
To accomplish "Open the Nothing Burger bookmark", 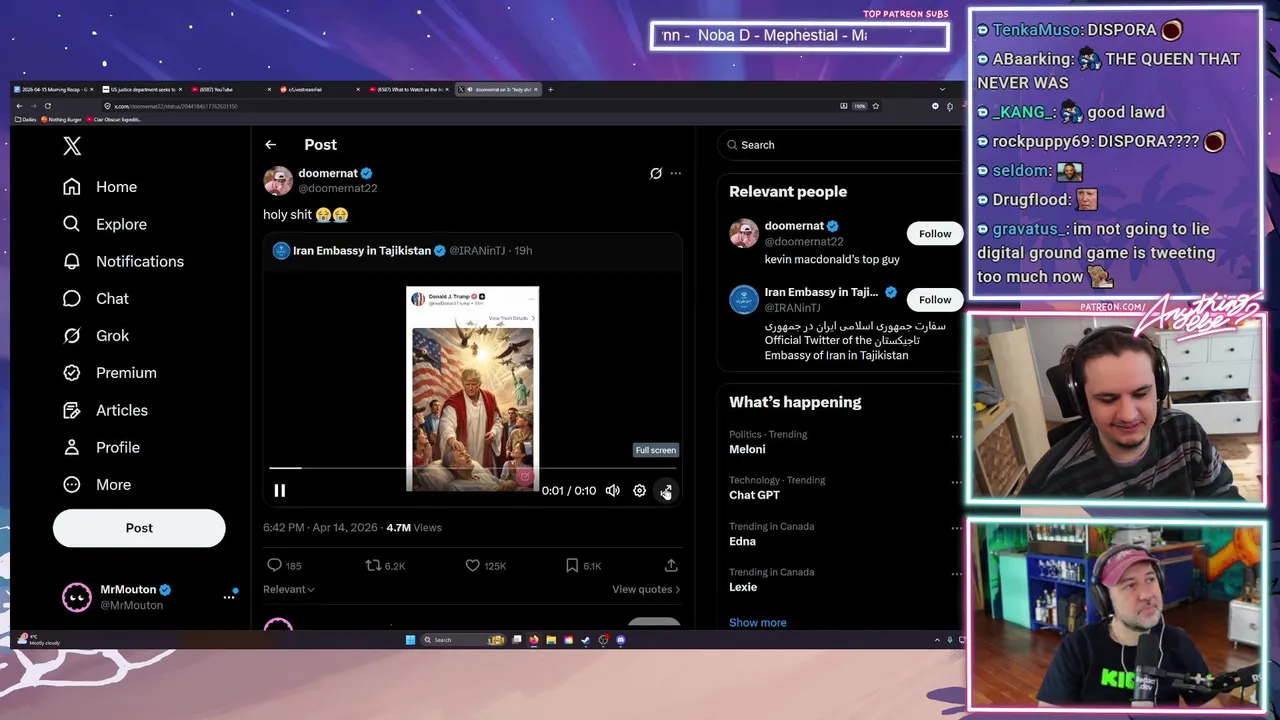I will 63,119.
